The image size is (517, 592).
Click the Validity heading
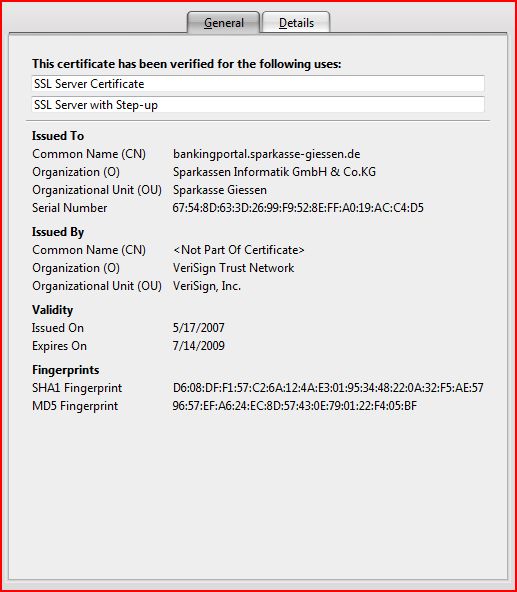coord(52,310)
